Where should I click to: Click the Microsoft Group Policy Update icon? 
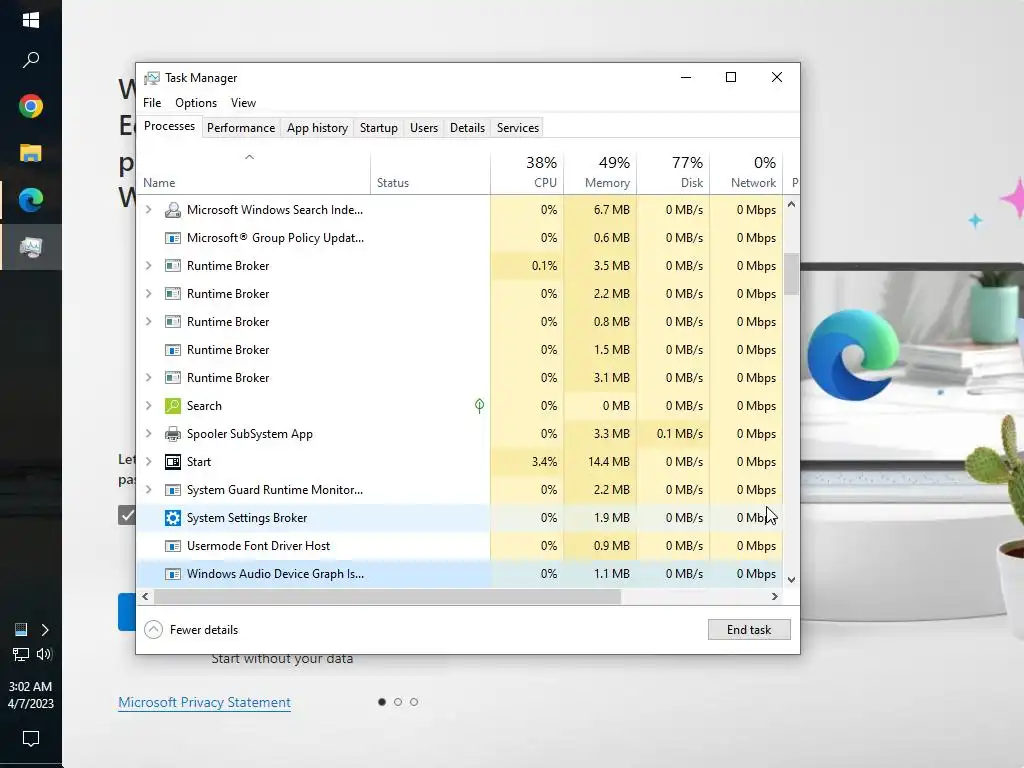[172, 238]
